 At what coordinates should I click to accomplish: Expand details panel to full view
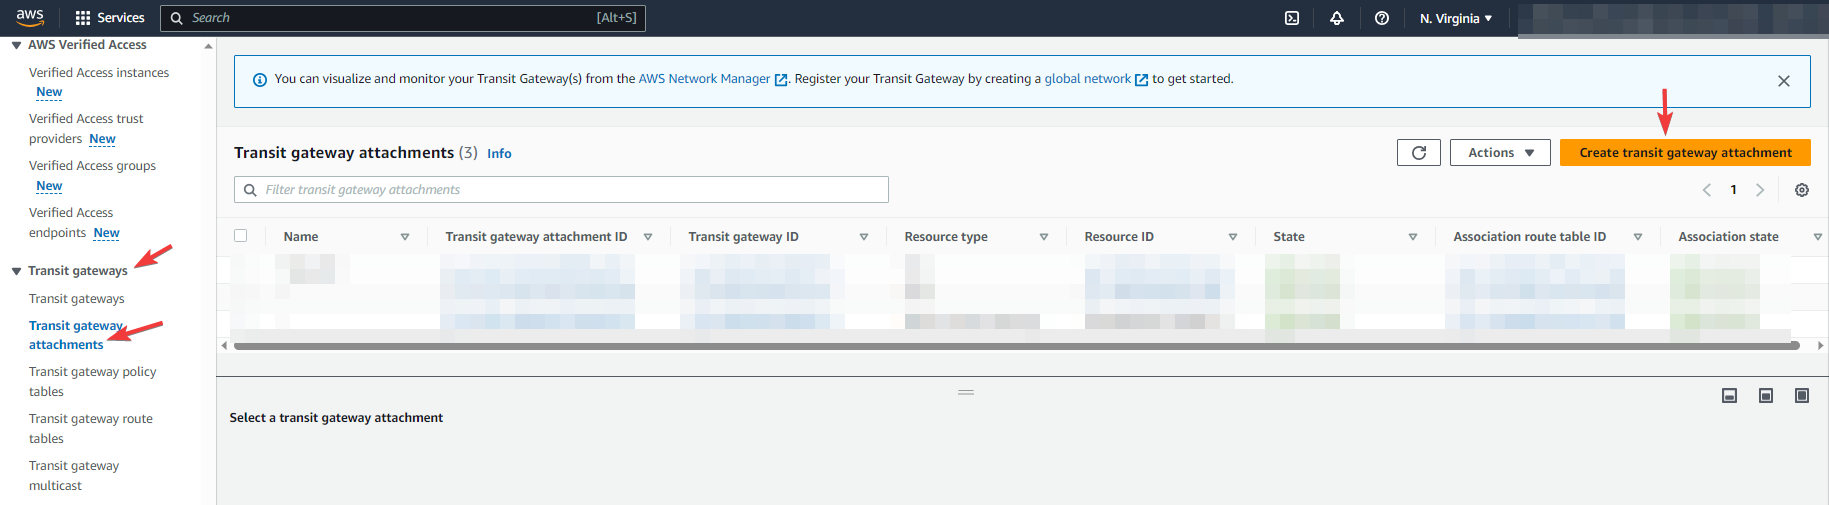click(1802, 396)
